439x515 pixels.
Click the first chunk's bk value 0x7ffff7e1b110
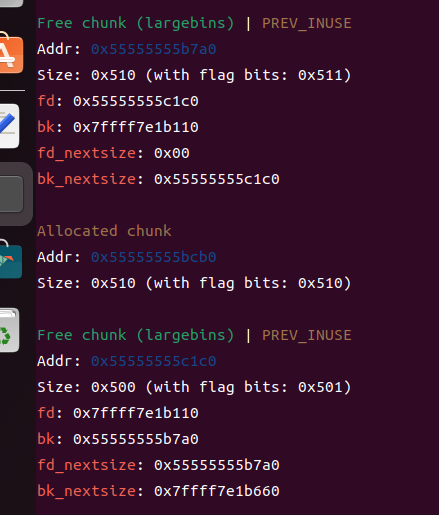tap(136, 127)
